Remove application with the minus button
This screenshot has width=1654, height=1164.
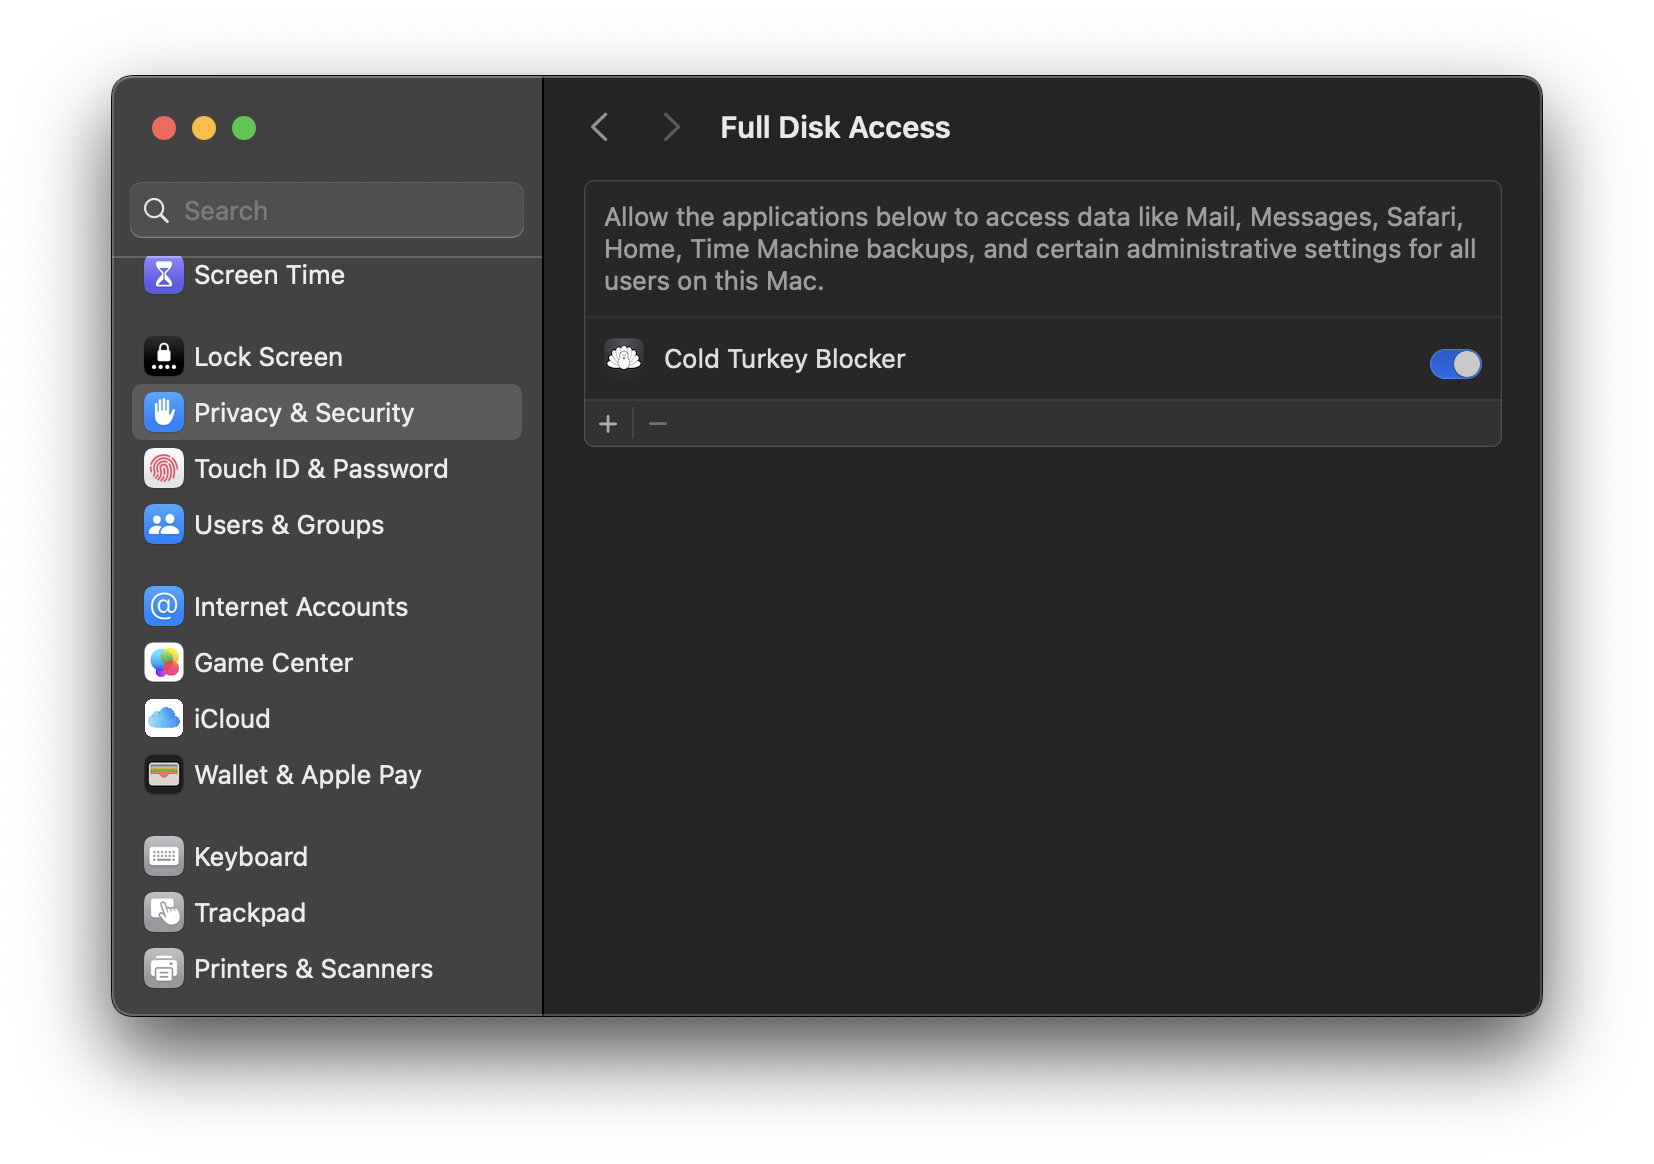658,424
